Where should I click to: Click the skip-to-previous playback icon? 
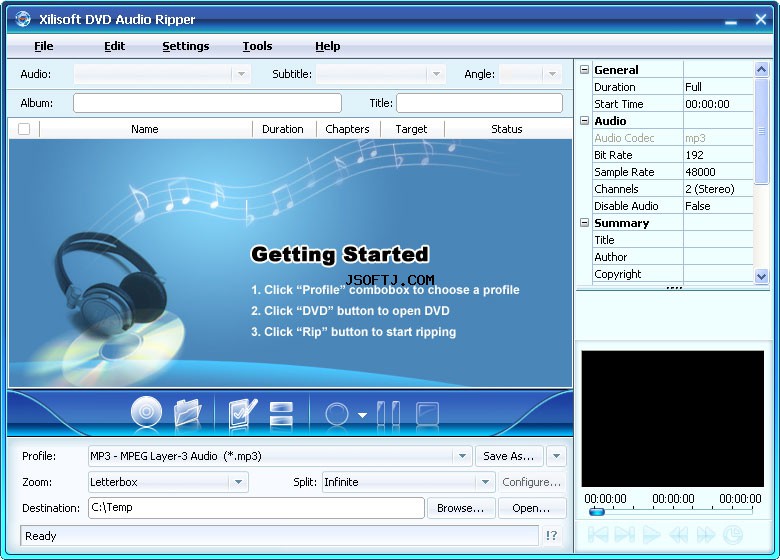pyautogui.click(x=597, y=535)
